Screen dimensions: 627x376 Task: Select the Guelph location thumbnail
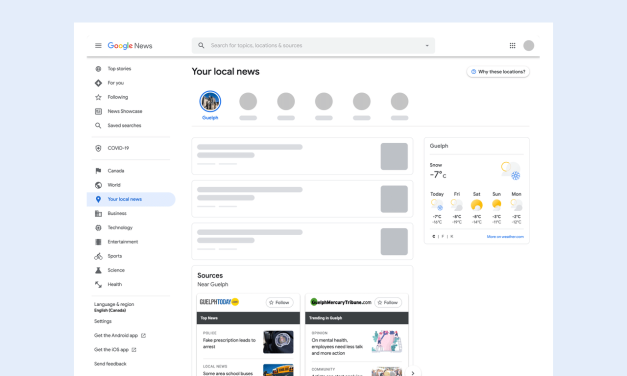tap(210, 102)
